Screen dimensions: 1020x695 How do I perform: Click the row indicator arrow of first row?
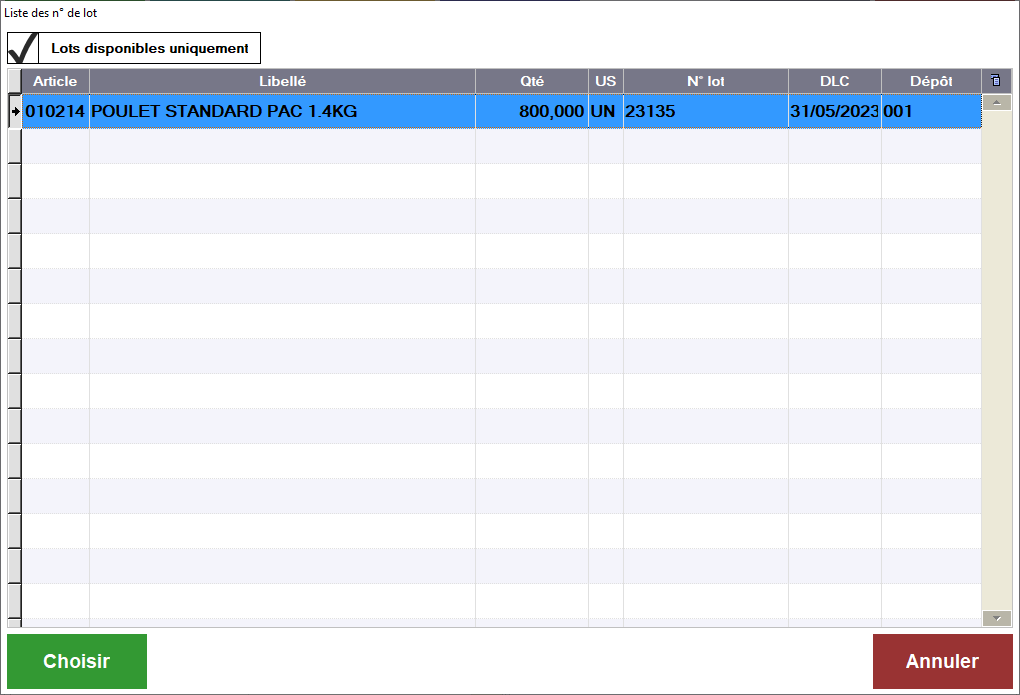pyautogui.click(x=15, y=112)
